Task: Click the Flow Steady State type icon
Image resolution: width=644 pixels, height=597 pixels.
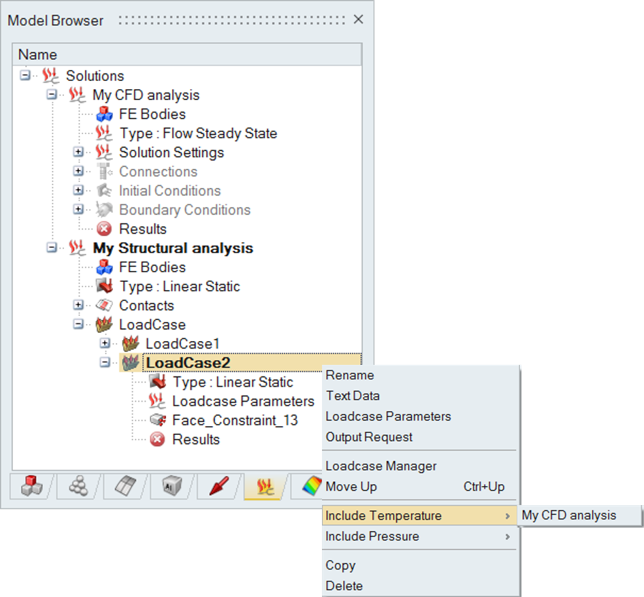Action: point(104,133)
